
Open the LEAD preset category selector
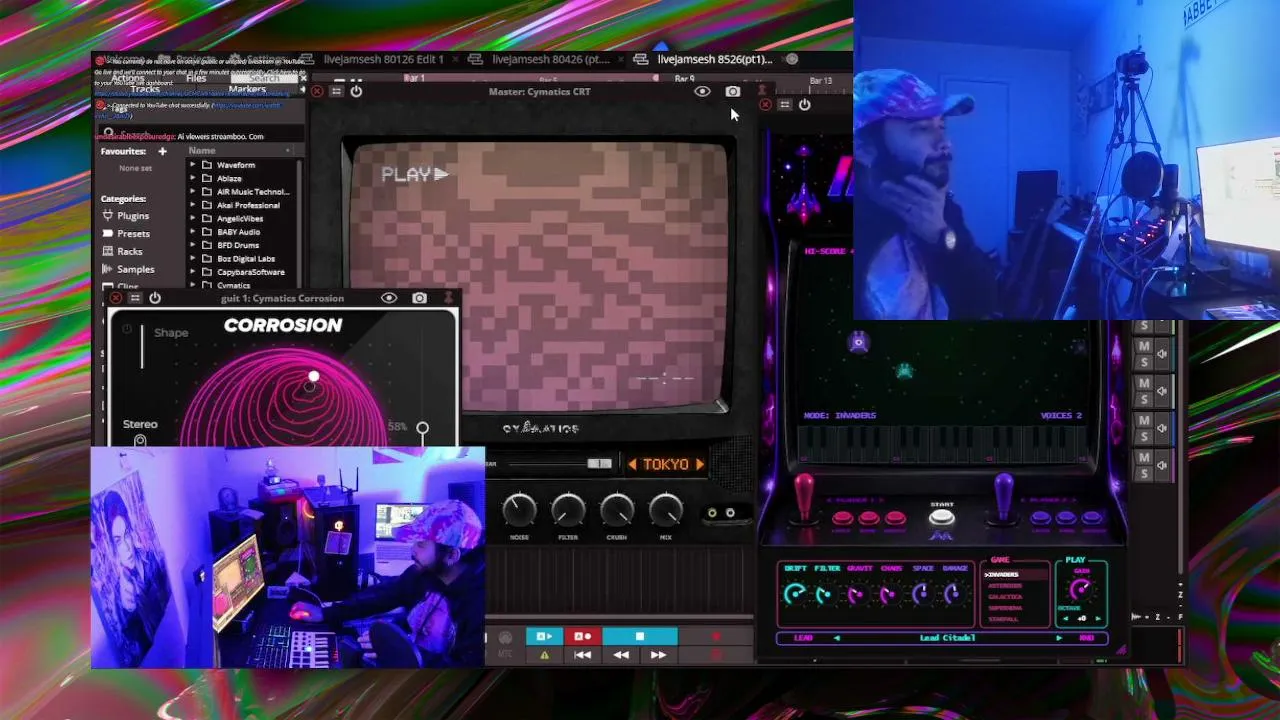(803, 638)
